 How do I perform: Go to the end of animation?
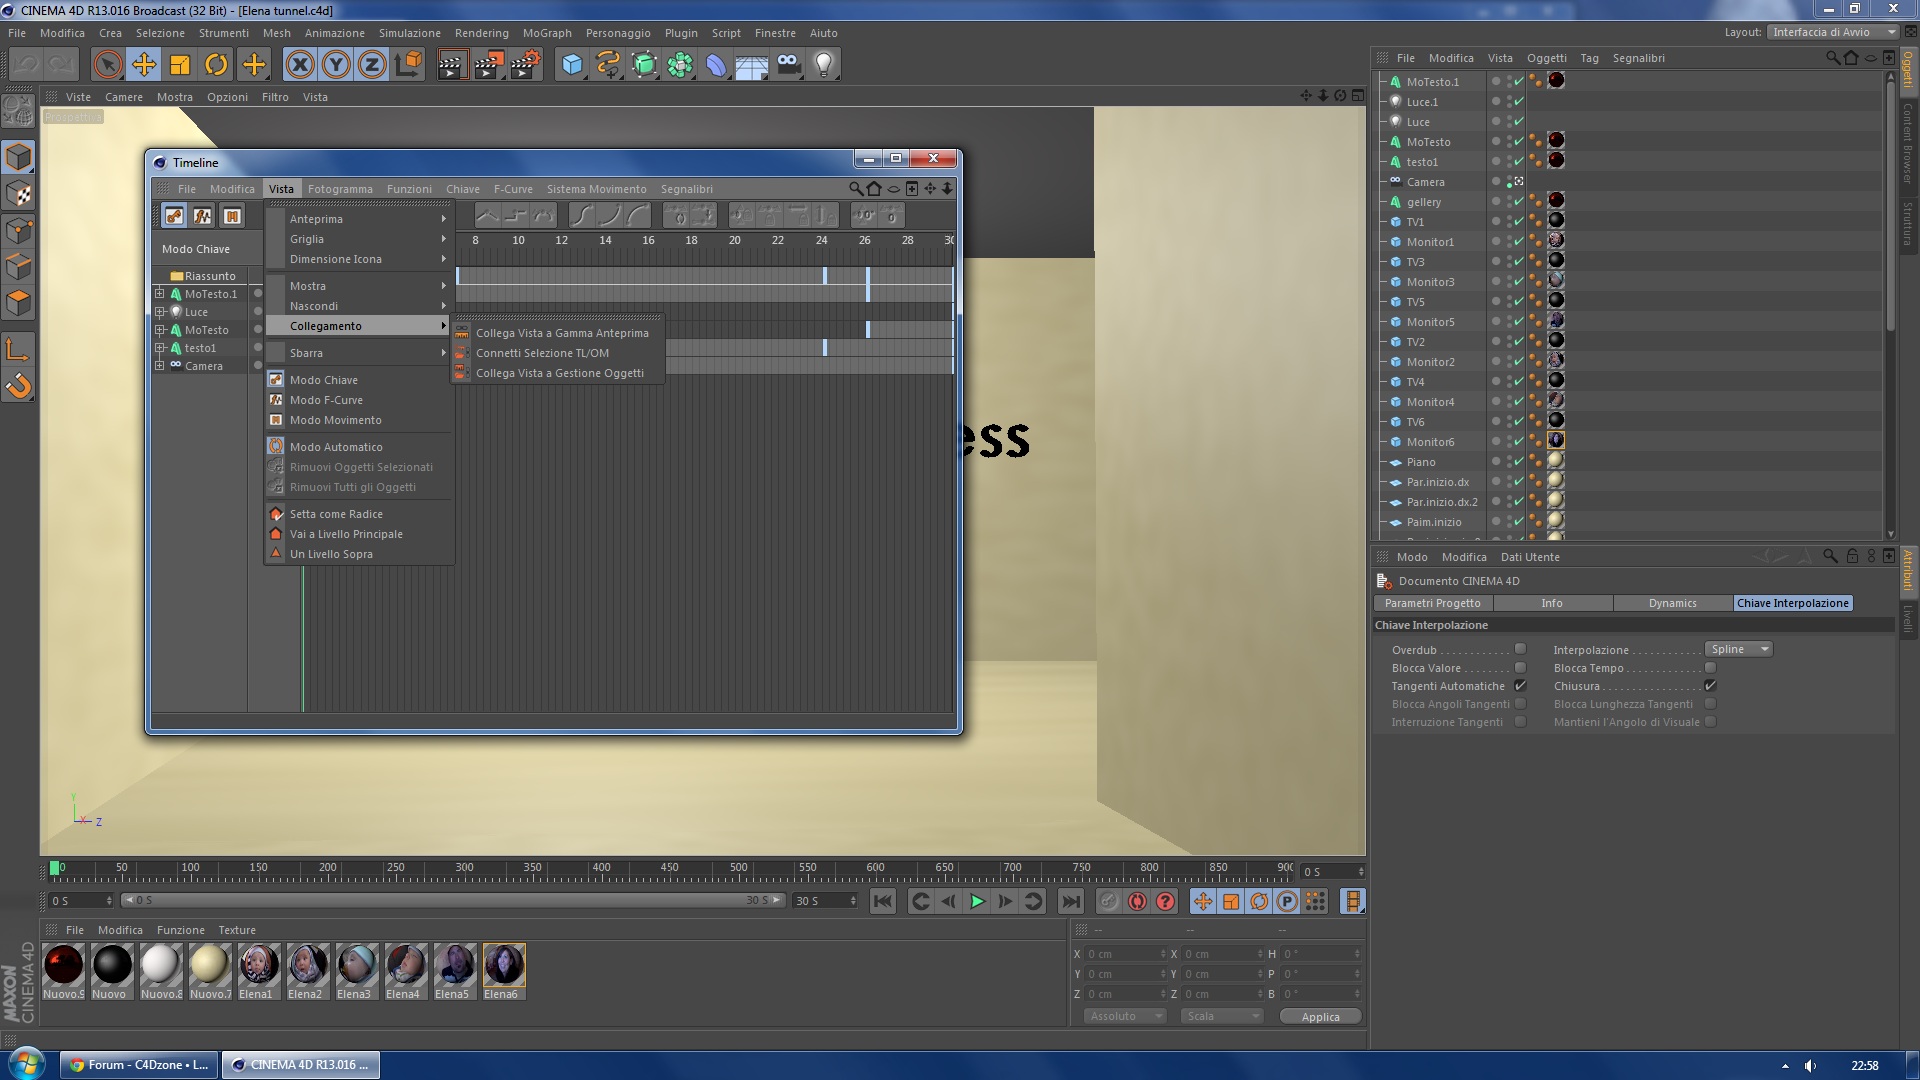click(x=1070, y=902)
